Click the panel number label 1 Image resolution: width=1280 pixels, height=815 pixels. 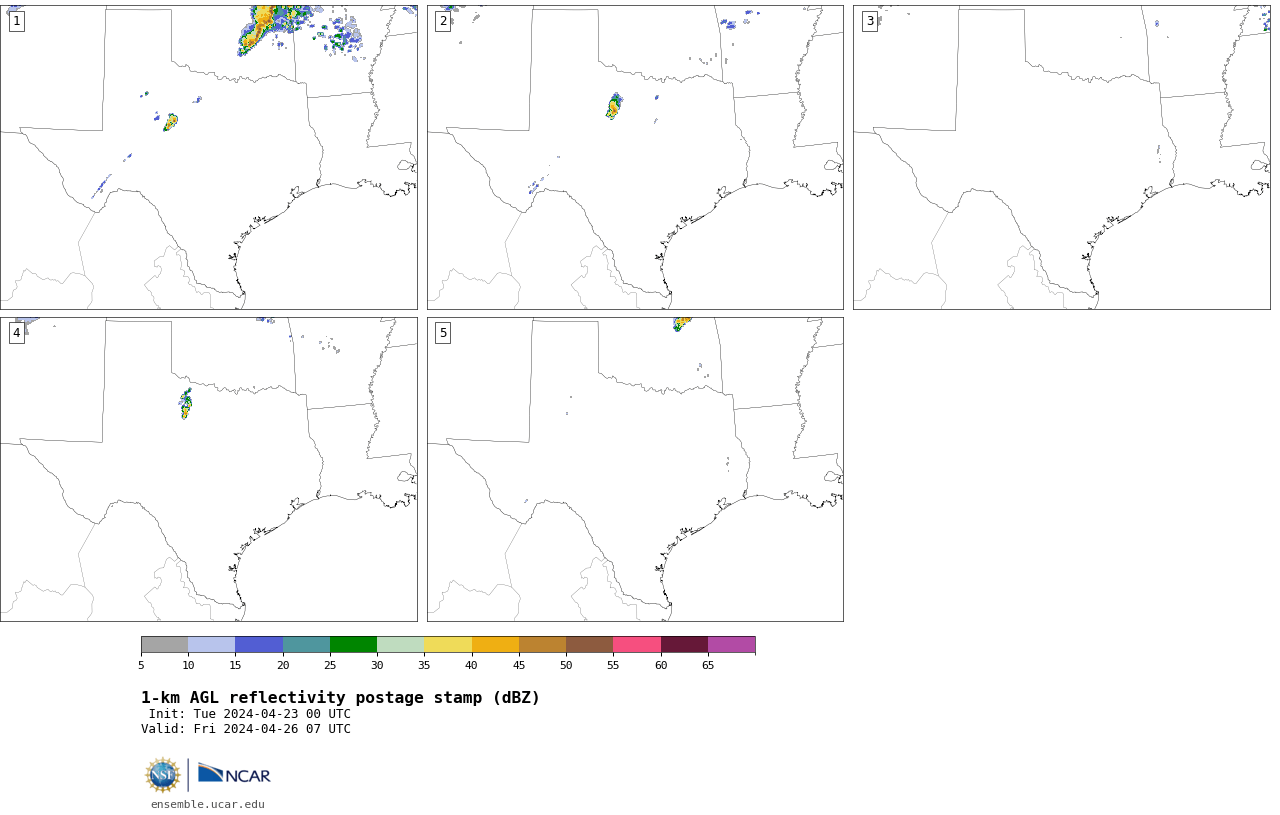tap(16, 21)
